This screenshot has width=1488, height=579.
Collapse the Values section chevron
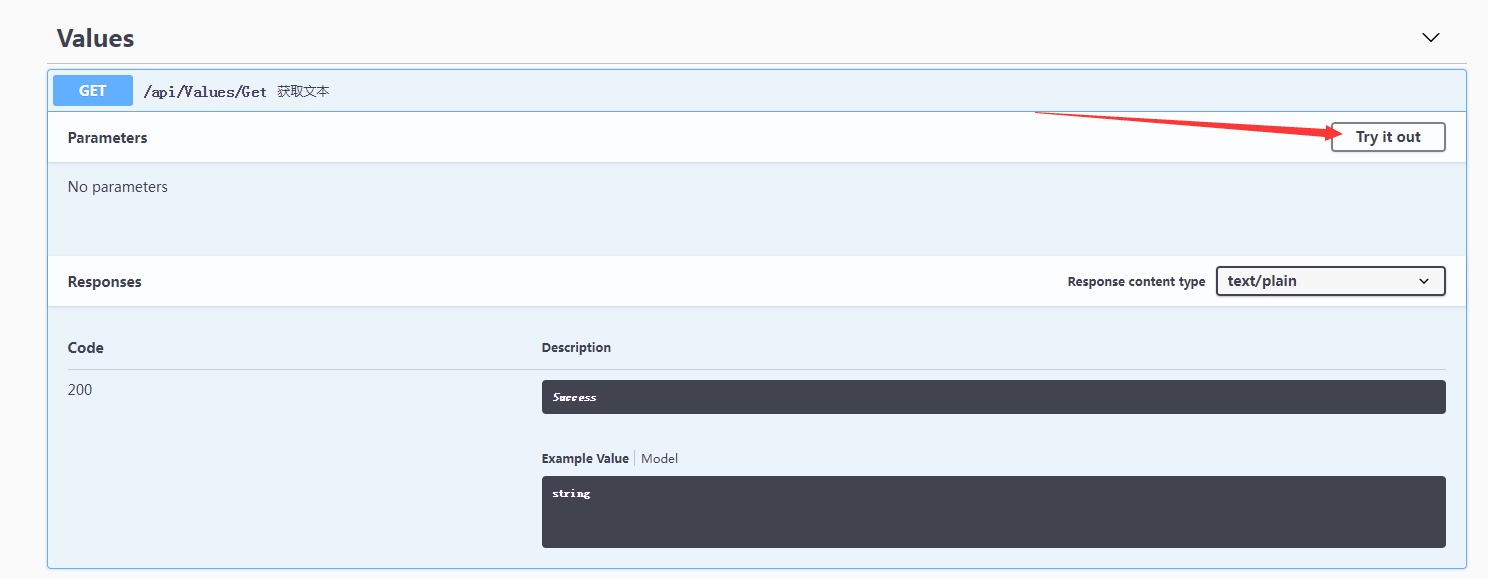[1431, 38]
